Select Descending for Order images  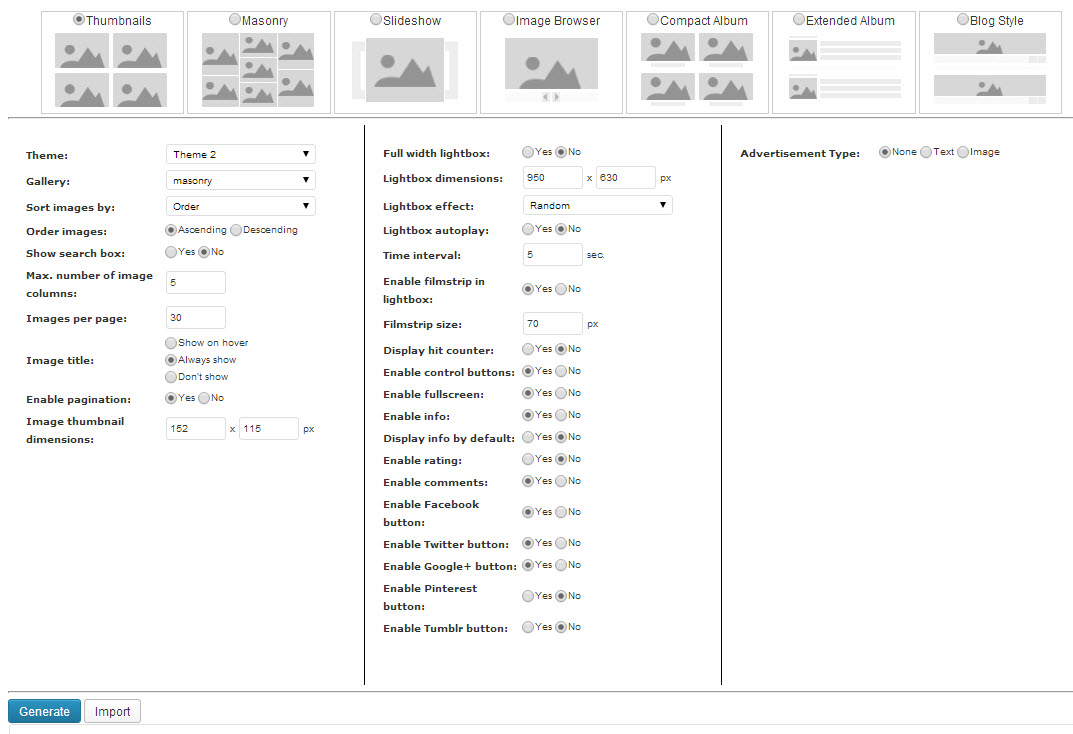(237, 230)
